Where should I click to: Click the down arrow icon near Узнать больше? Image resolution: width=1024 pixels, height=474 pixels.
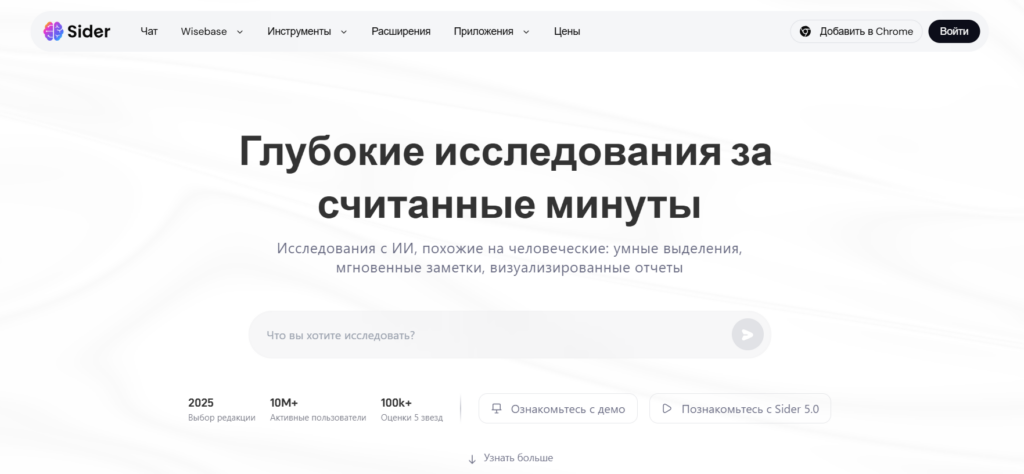[472, 459]
